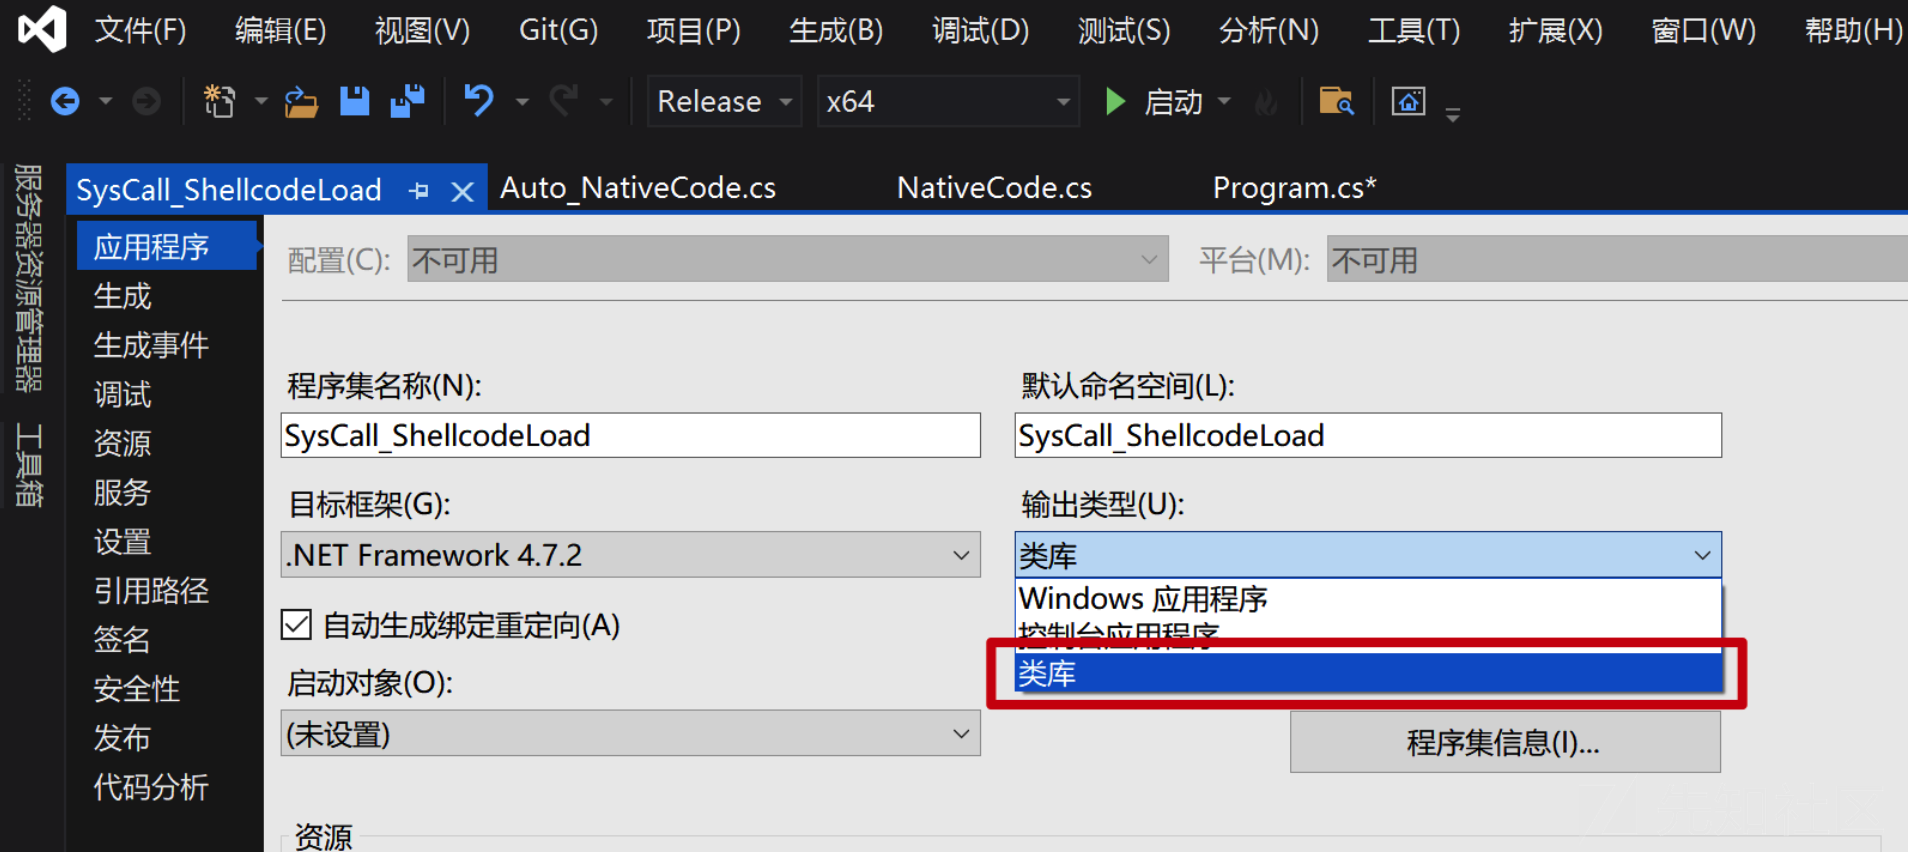The width and height of the screenshot is (1908, 852).
Task: Click the 默认命名空间 input field
Action: coord(1368,435)
